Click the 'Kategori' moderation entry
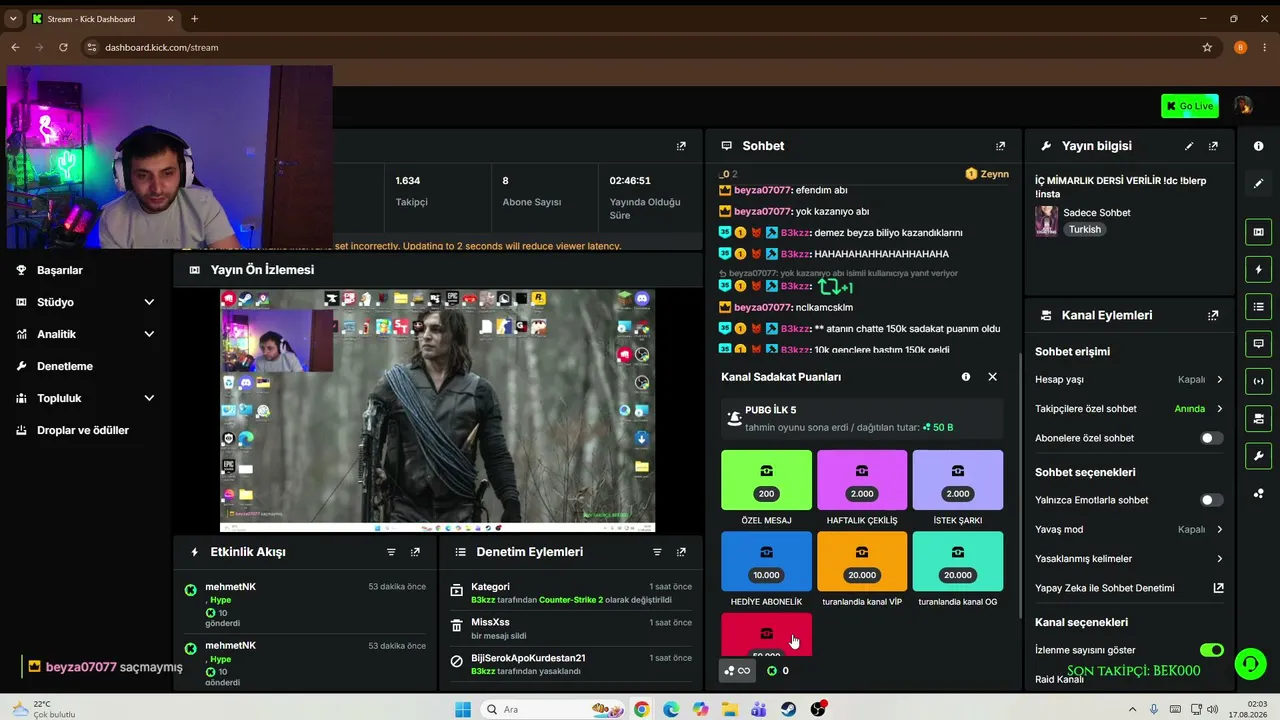Image resolution: width=1280 pixels, height=720 pixels. point(570,593)
